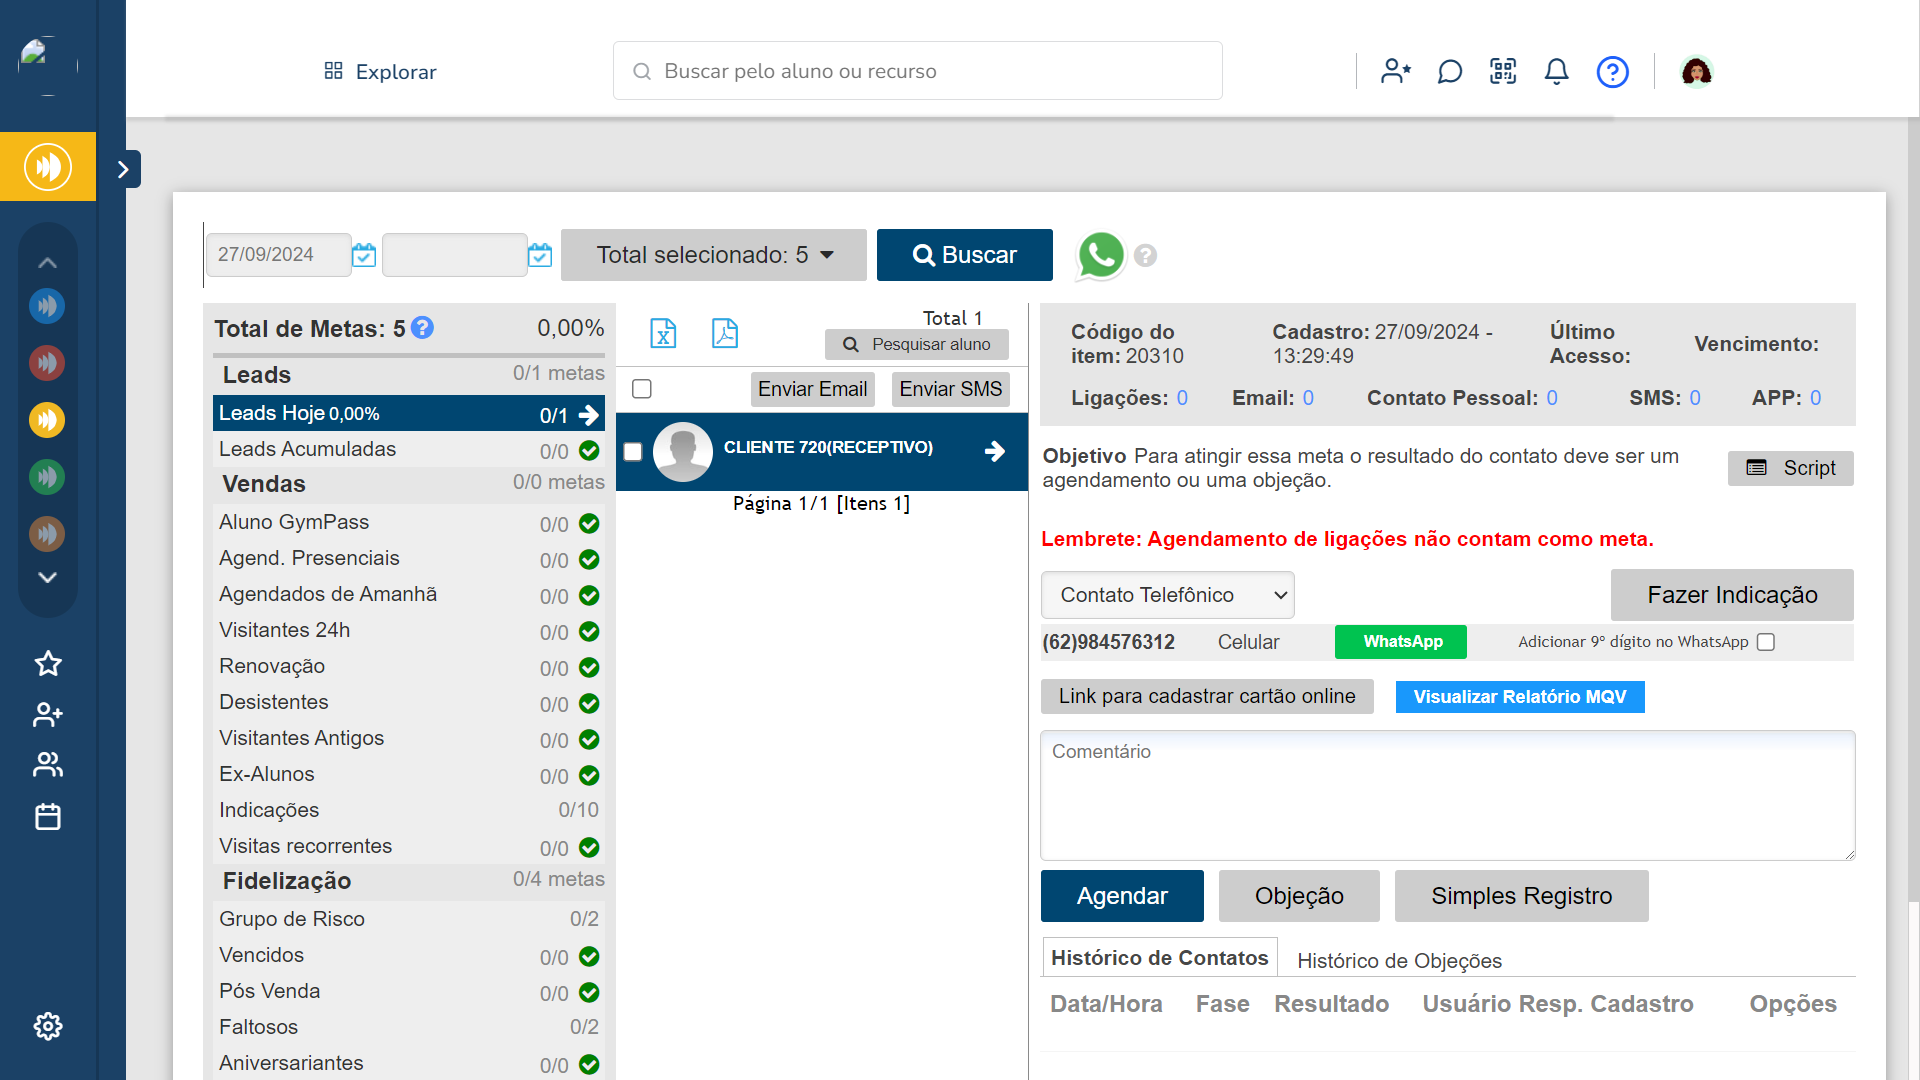Open Total selecionado: 5 dropdown
The width and height of the screenshot is (1920, 1080).
(714, 255)
